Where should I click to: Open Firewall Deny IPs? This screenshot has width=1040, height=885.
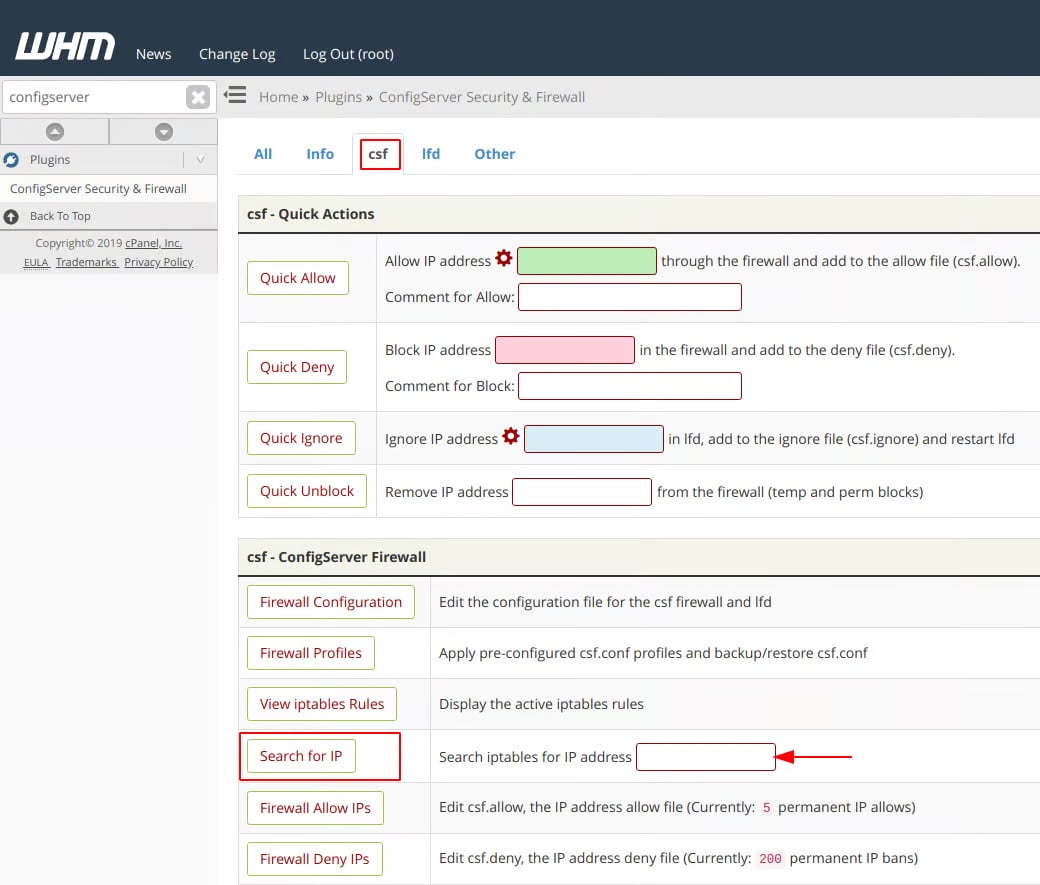click(x=314, y=859)
